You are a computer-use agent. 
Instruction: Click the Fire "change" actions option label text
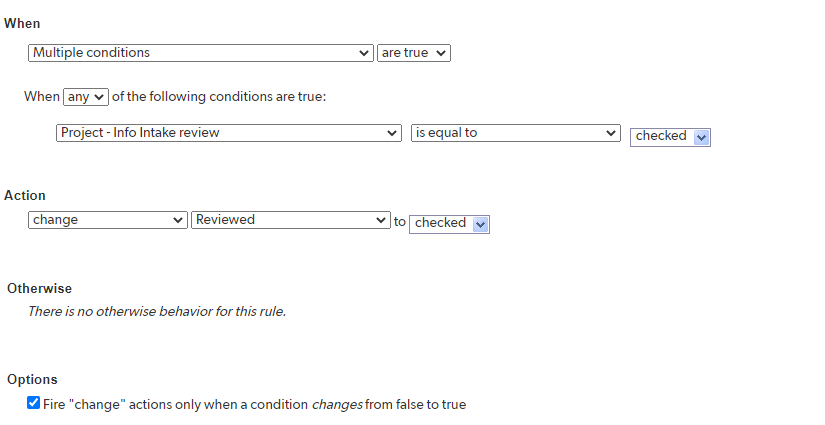click(255, 404)
